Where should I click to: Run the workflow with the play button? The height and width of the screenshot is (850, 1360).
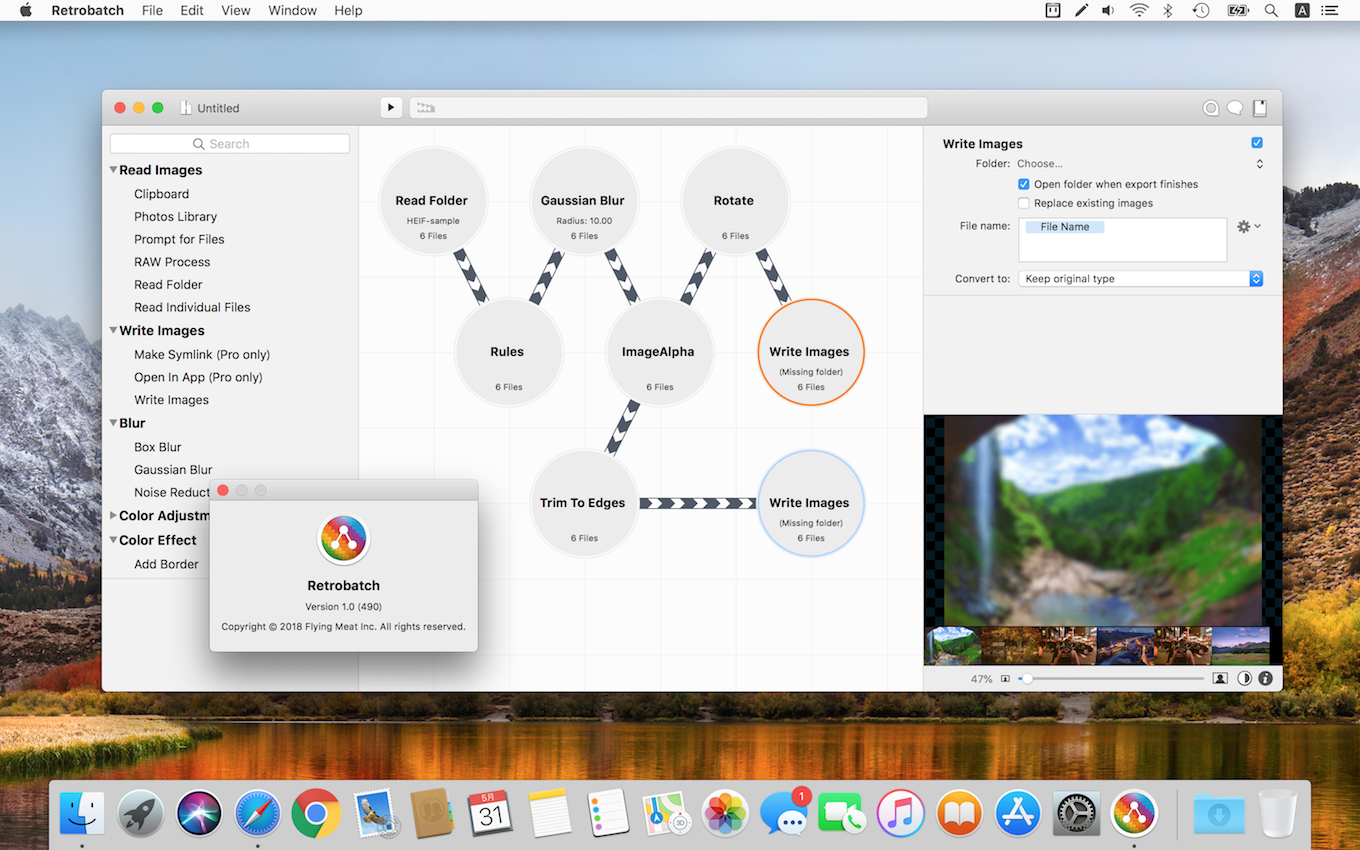(x=391, y=107)
